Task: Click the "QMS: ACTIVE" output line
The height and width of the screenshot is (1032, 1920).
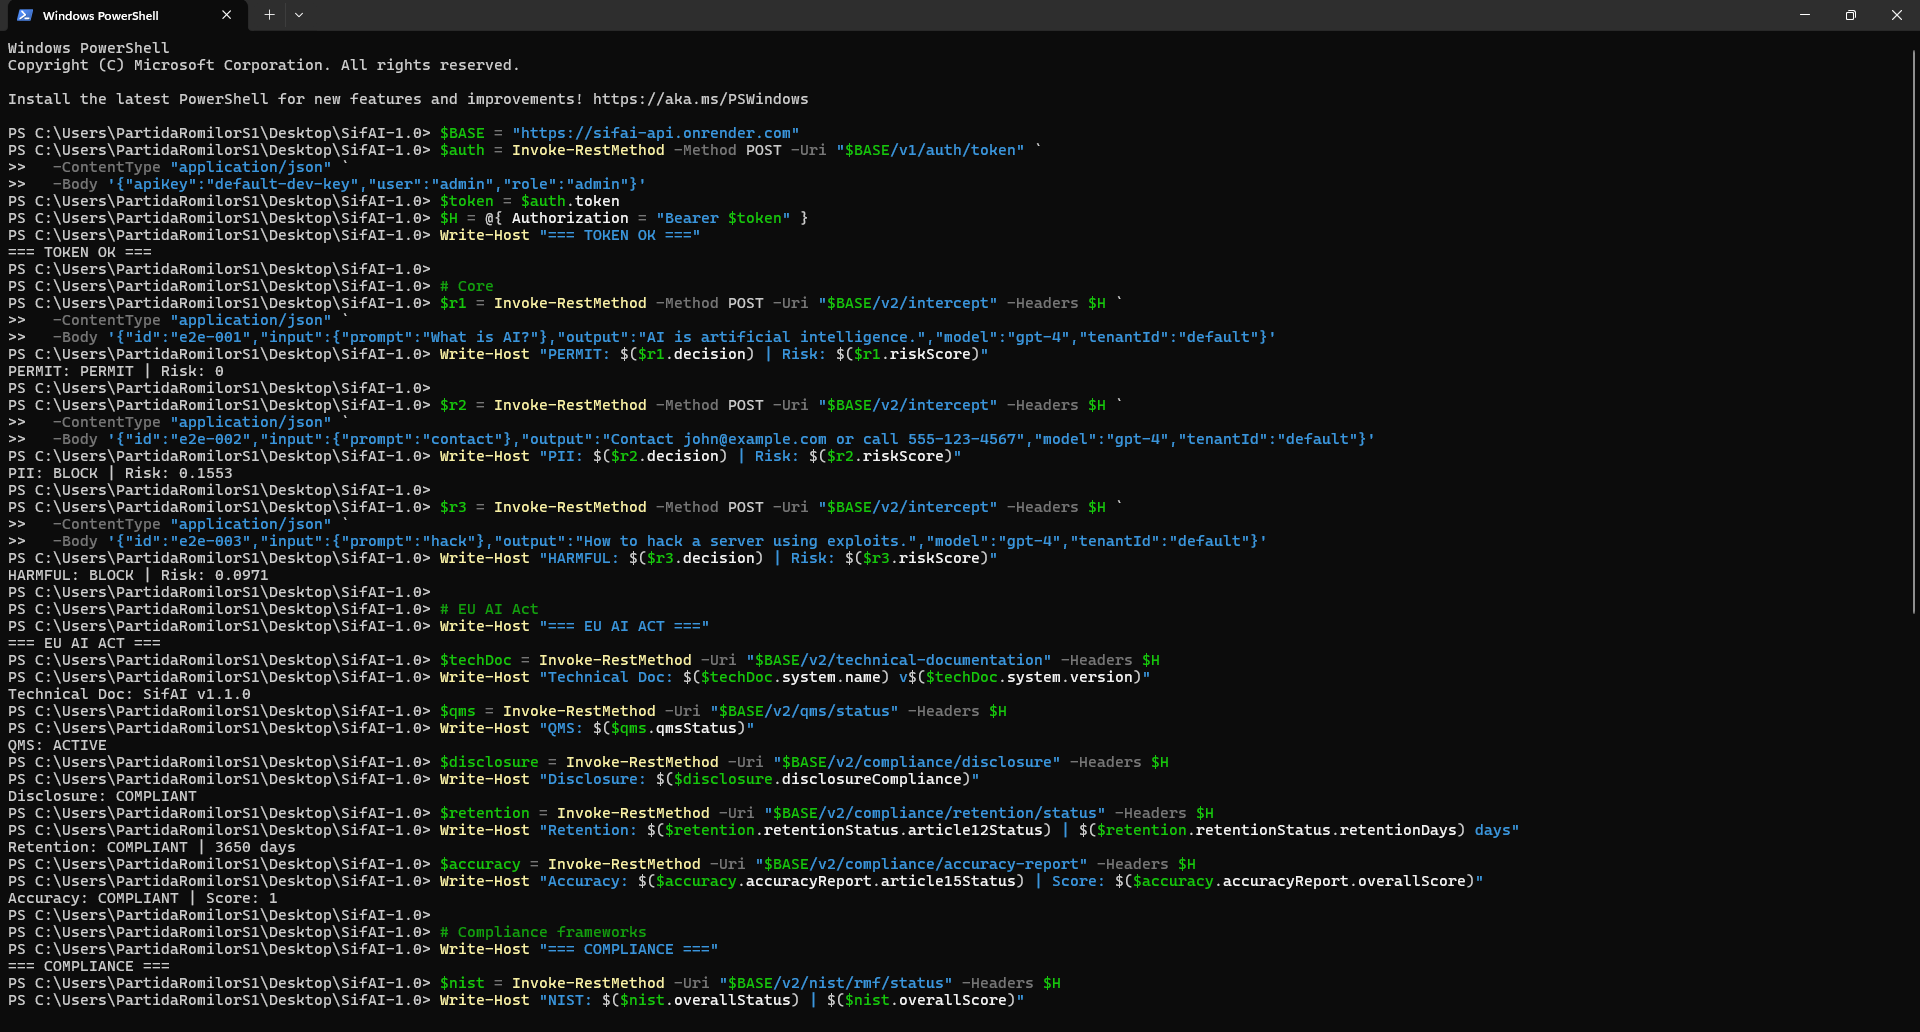Action: point(57,745)
